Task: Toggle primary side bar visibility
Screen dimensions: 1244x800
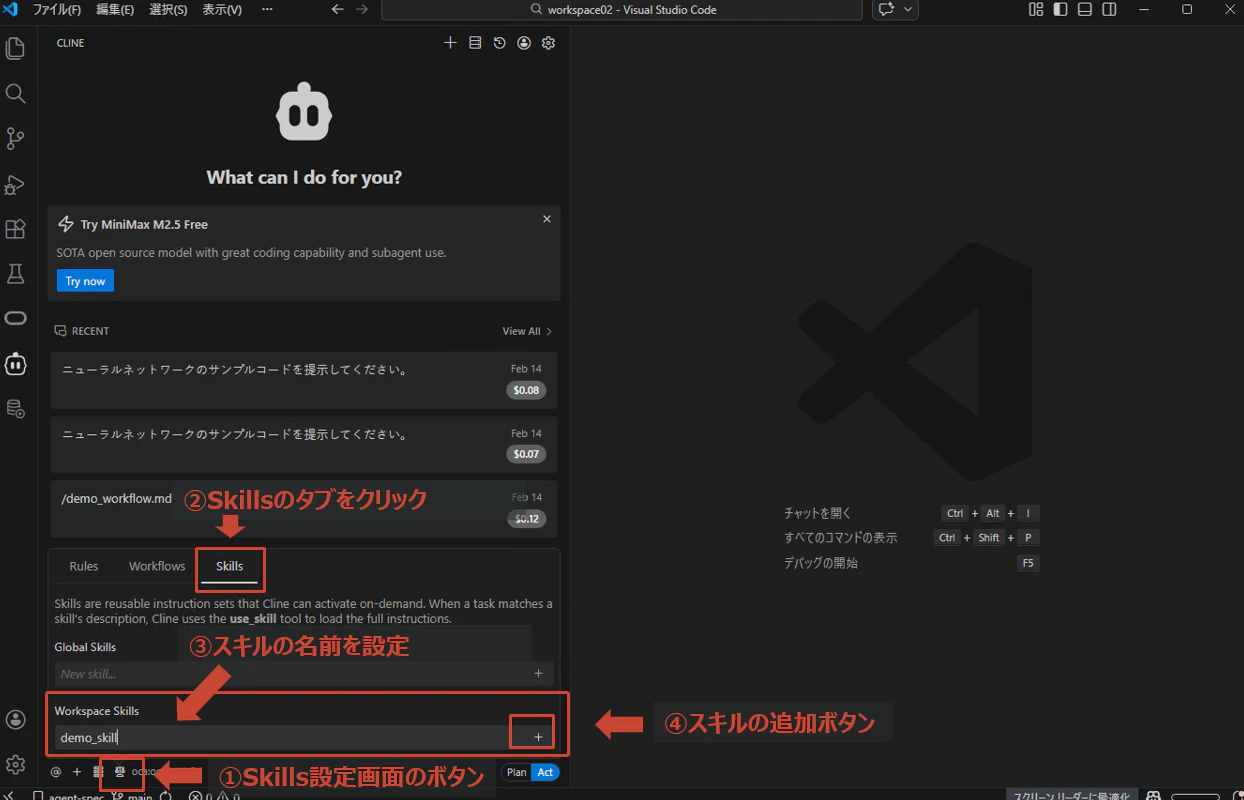Action: coord(1060,9)
